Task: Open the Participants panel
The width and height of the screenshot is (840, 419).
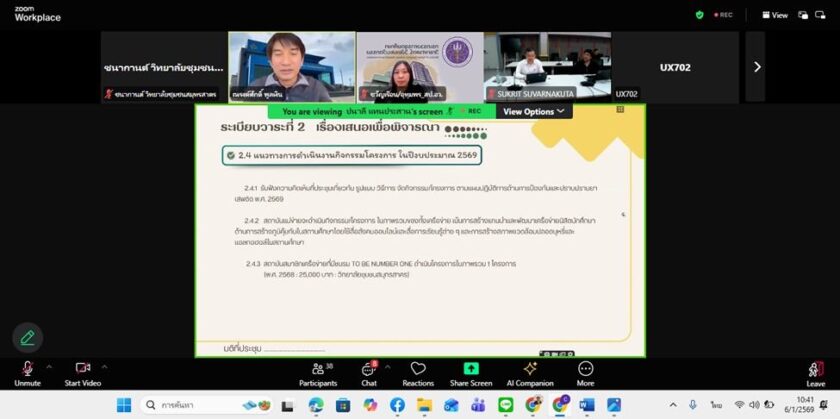Action: (318, 371)
